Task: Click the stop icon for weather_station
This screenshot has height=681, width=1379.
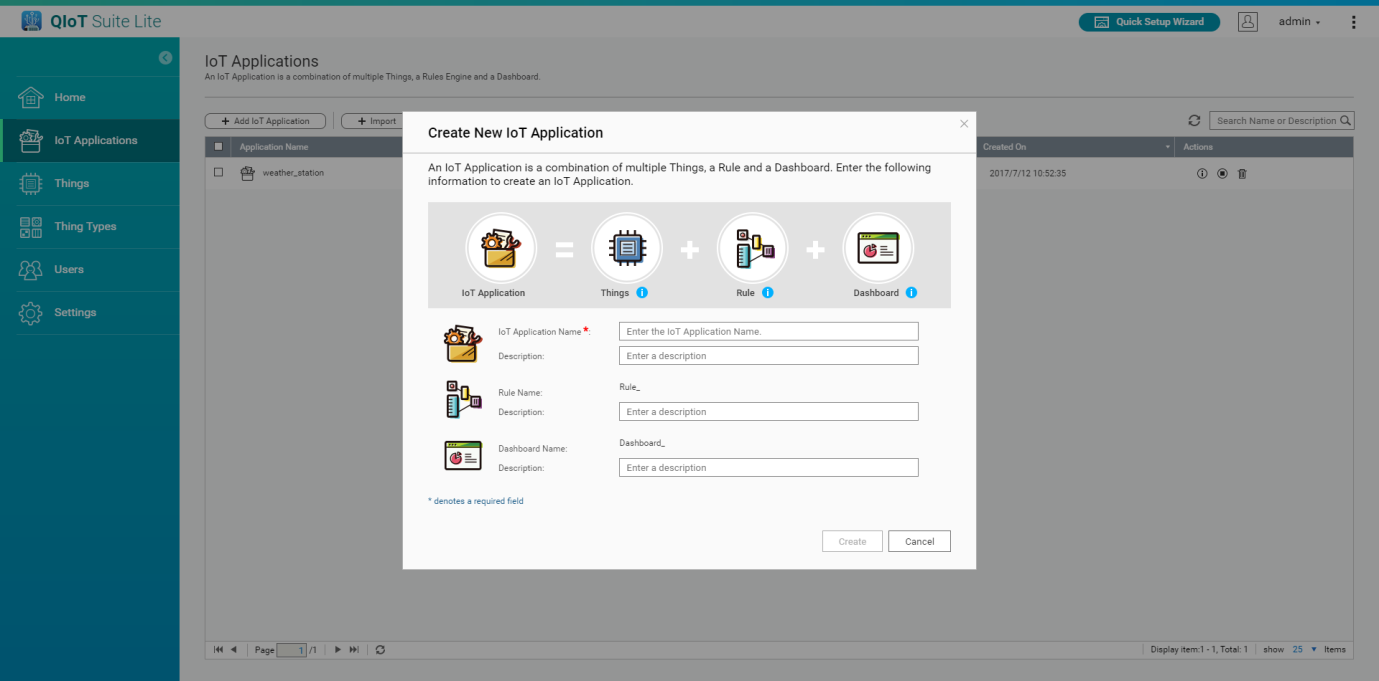Action: (x=1222, y=174)
